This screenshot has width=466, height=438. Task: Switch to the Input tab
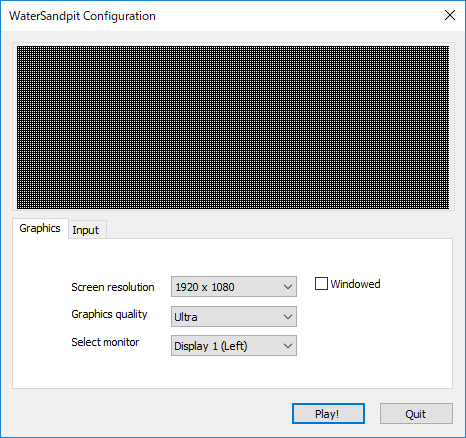click(x=87, y=230)
